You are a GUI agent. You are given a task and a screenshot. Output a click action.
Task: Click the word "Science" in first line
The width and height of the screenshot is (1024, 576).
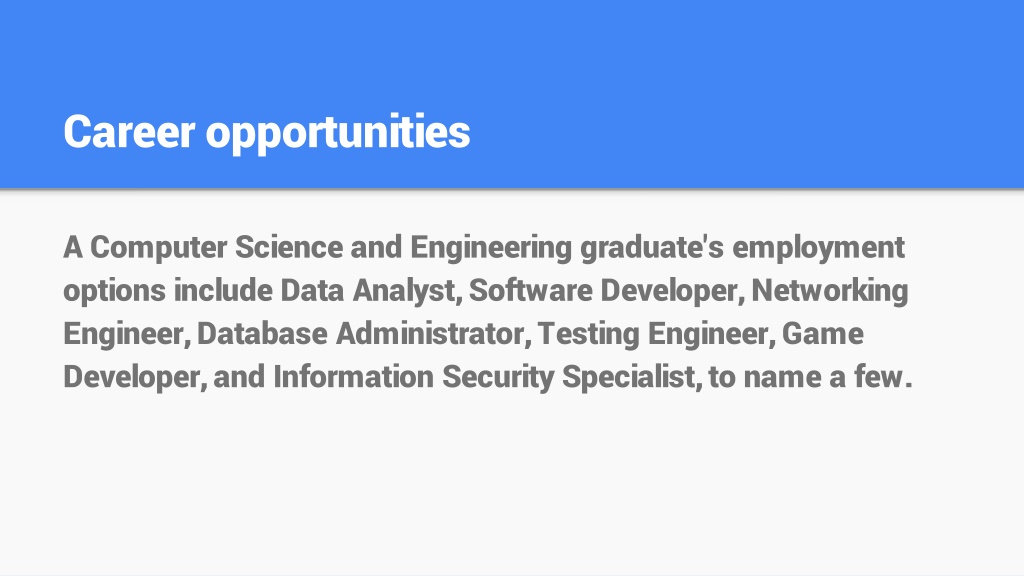tap(289, 247)
